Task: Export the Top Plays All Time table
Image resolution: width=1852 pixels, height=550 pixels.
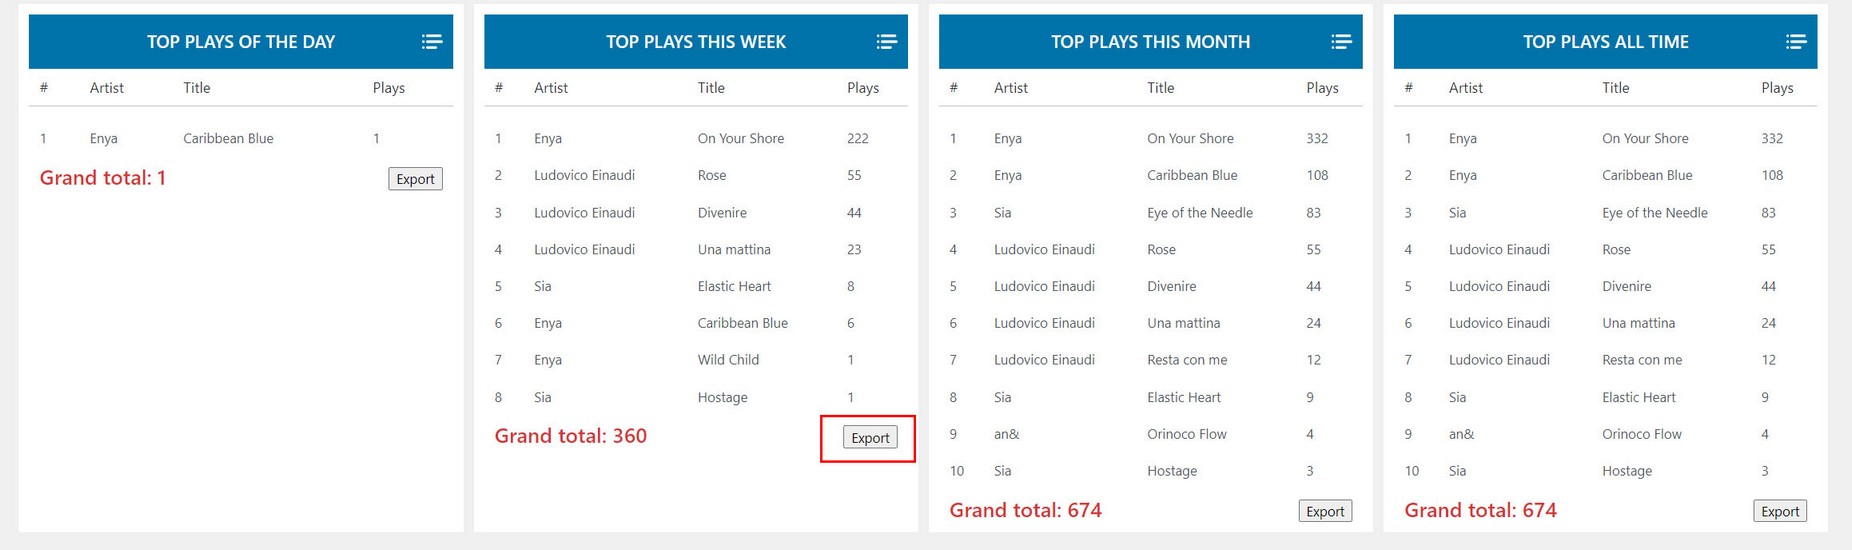Action: coord(1780,511)
